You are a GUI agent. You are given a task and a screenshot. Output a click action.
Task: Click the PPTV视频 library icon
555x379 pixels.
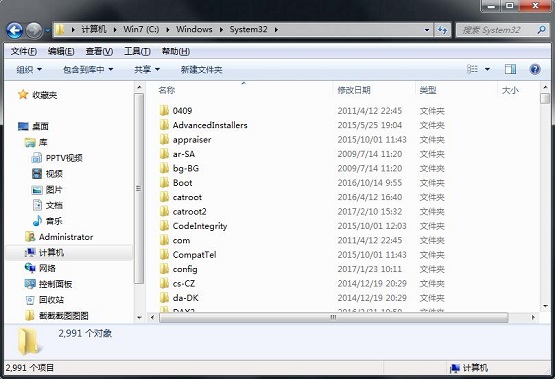point(36,158)
